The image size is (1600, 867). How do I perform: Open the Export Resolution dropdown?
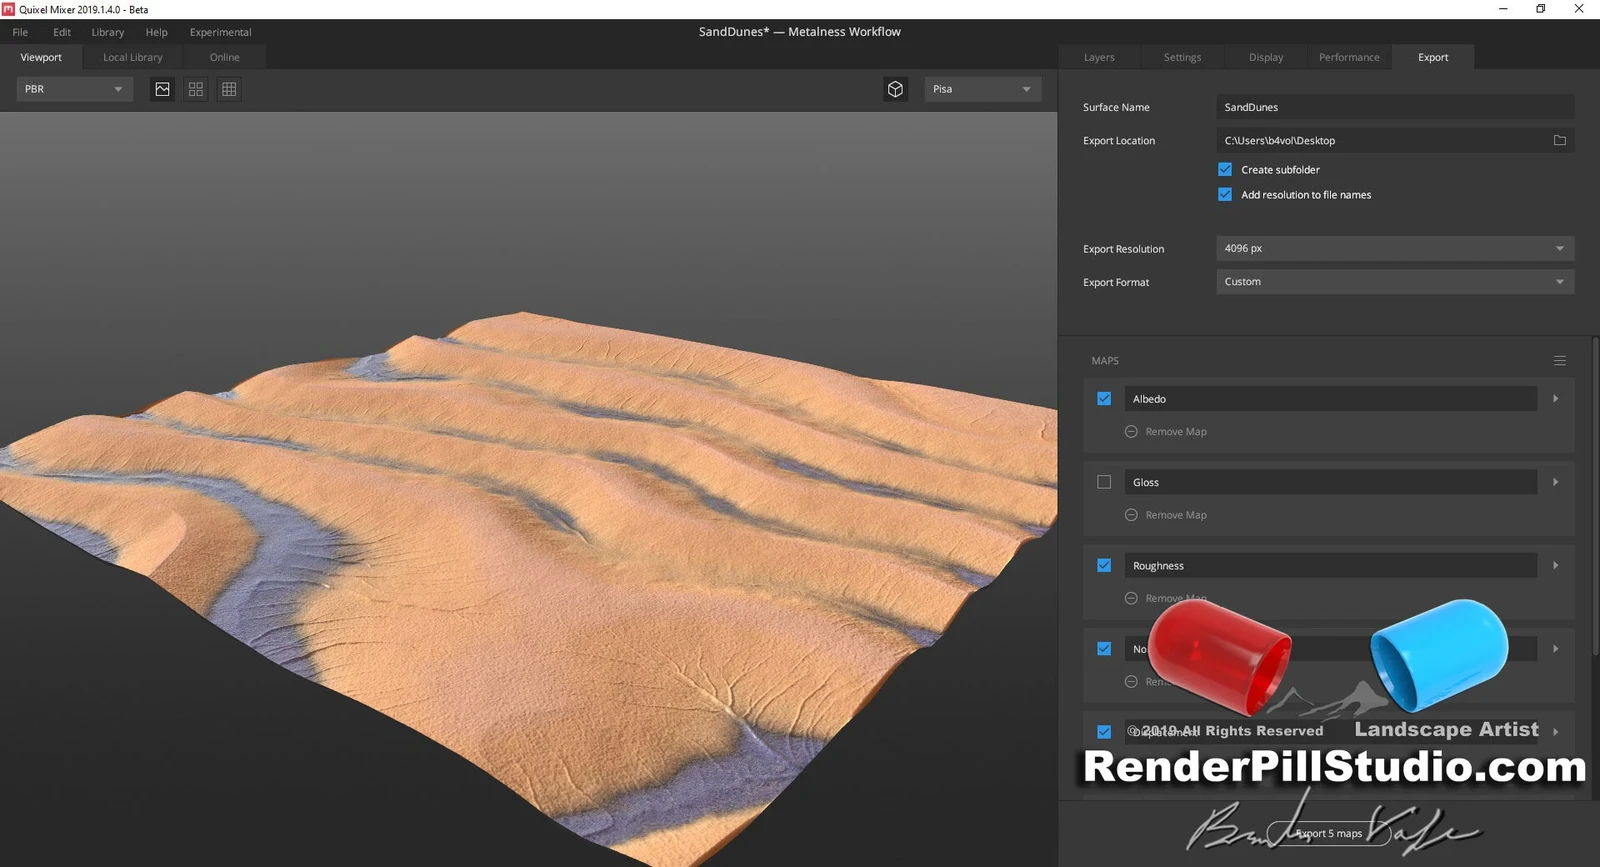click(x=1394, y=248)
